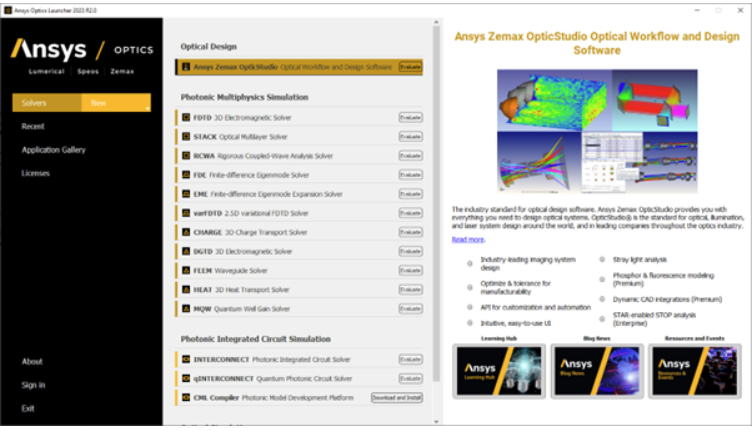The width and height of the screenshot is (755, 431).
Task: Click the INTERCONNECT solver icon
Action: 186,359
